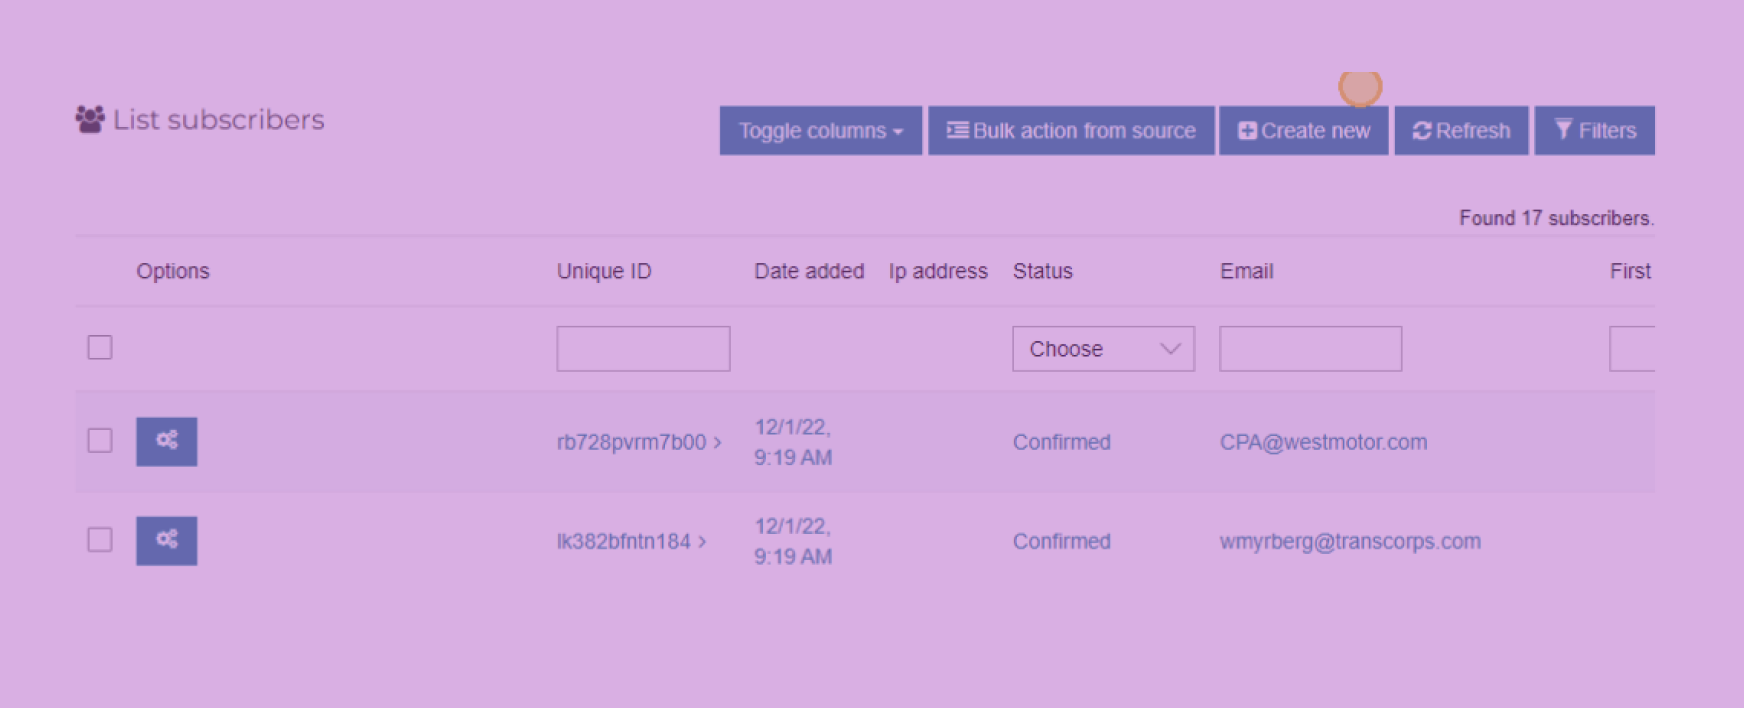Check the wmyrberg@transcorps.com row checkbox
Image resolution: width=1744 pixels, height=708 pixels.
(x=100, y=540)
